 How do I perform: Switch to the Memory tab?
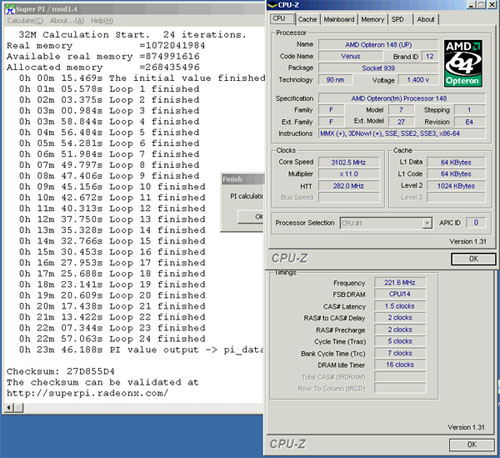(372, 19)
